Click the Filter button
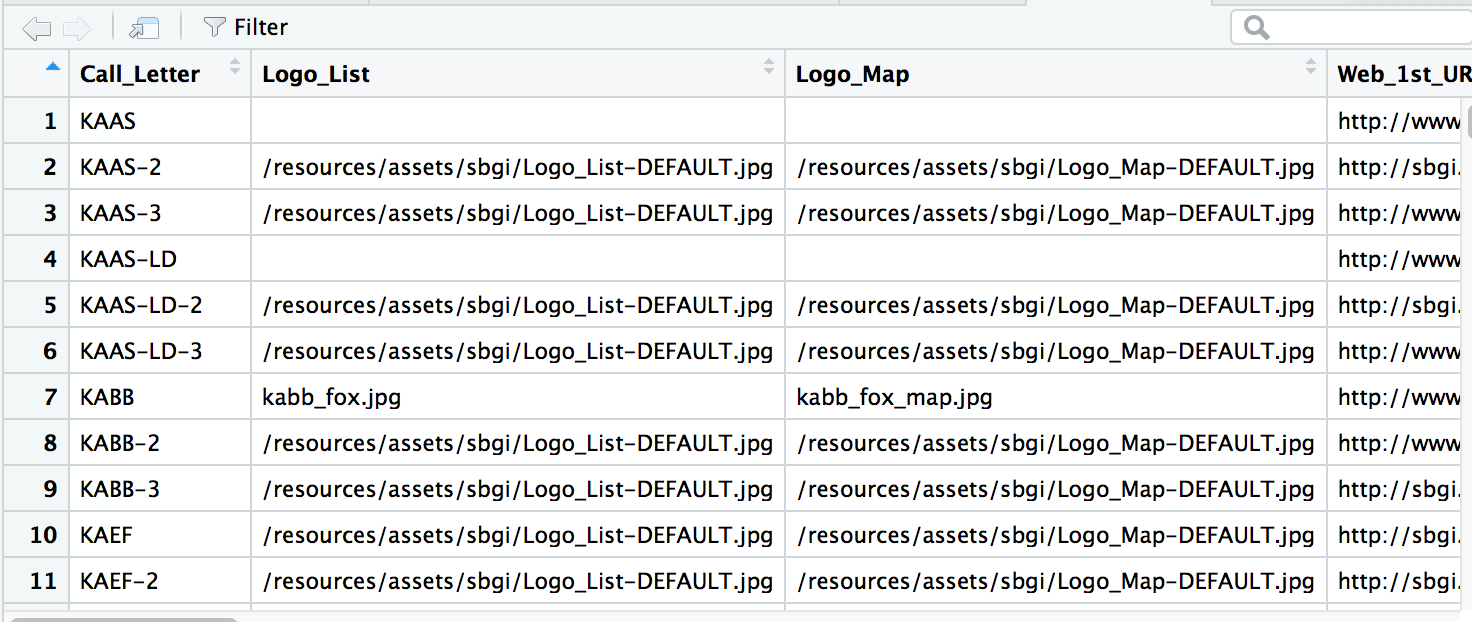 (x=245, y=28)
